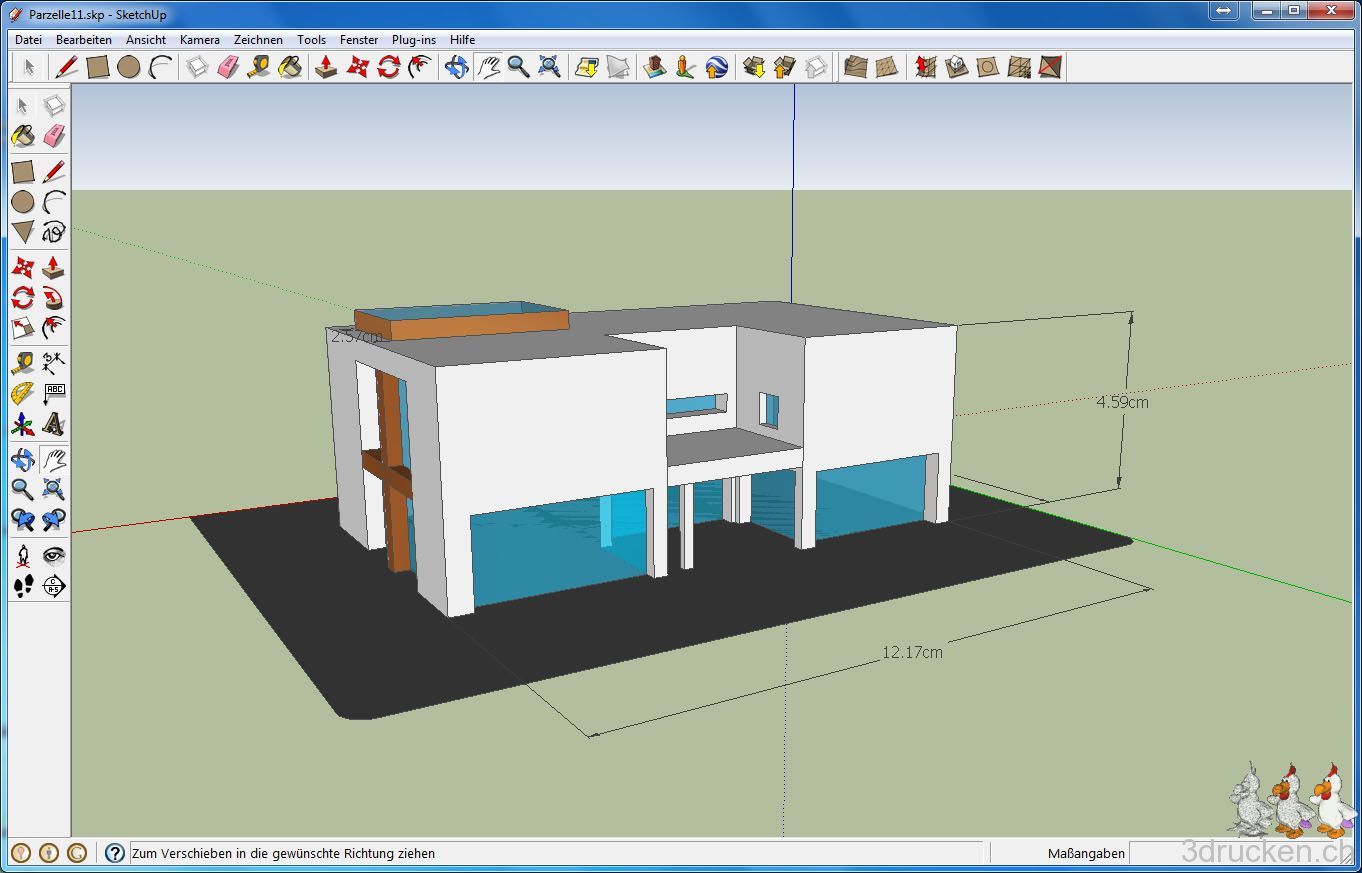
Task: Click the 3D Text tool icon
Action: (x=54, y=424)
